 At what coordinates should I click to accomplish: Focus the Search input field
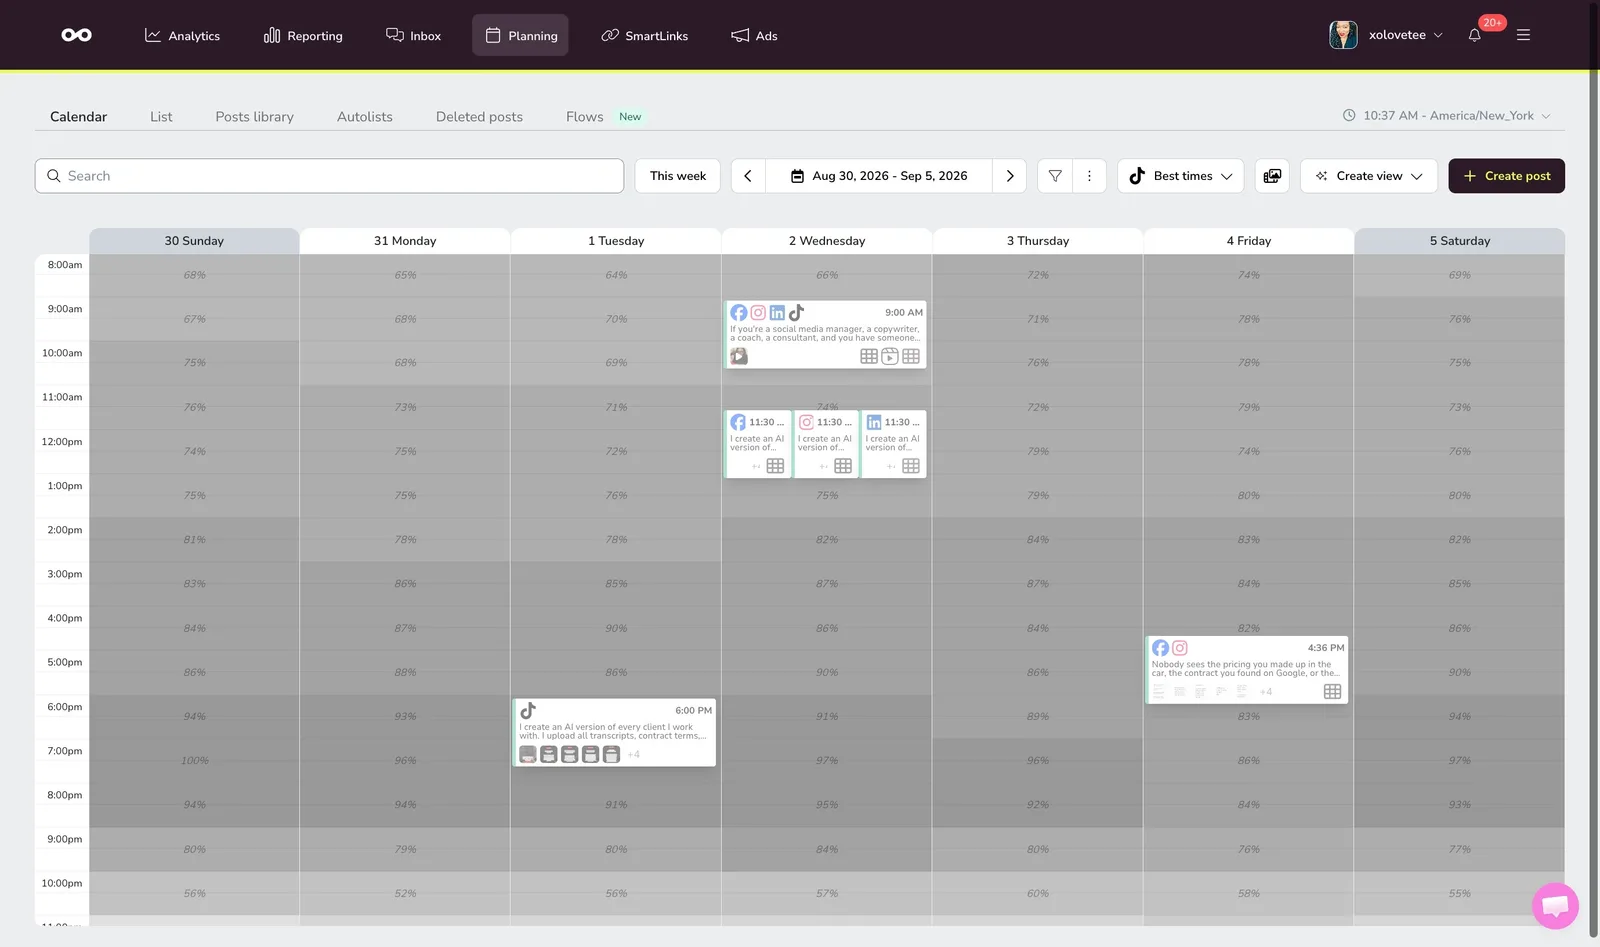click(x=329, y=176)
